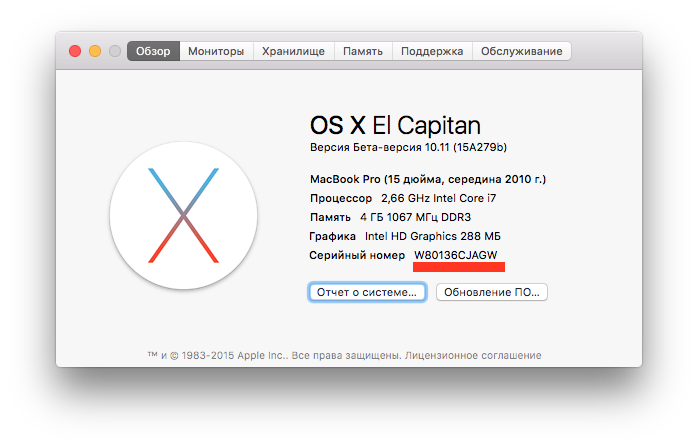Click the MacBook Pro model line

pyautogui.click(x=428, y=179)
